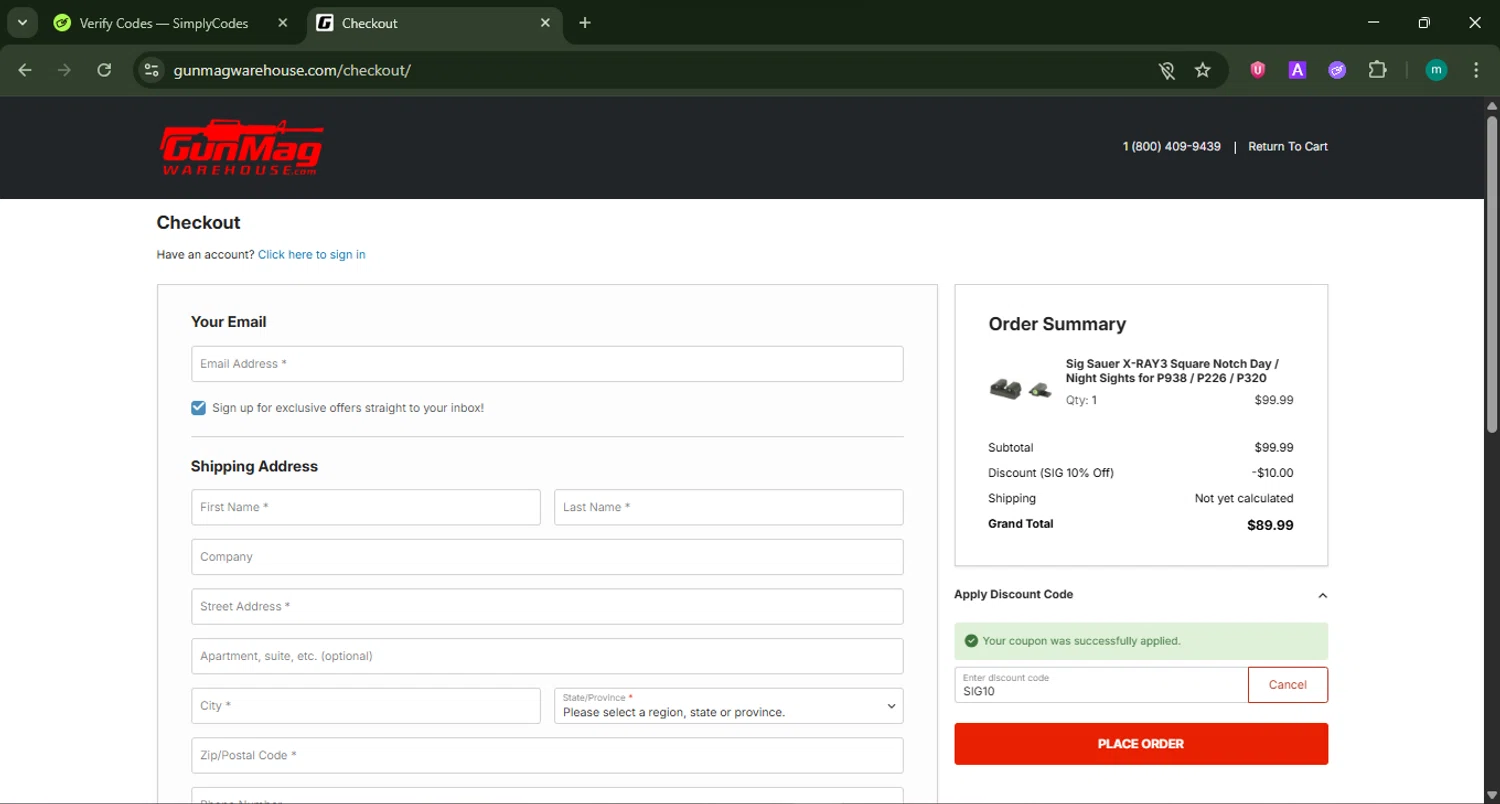Click the Company field

tap(547, 557)
